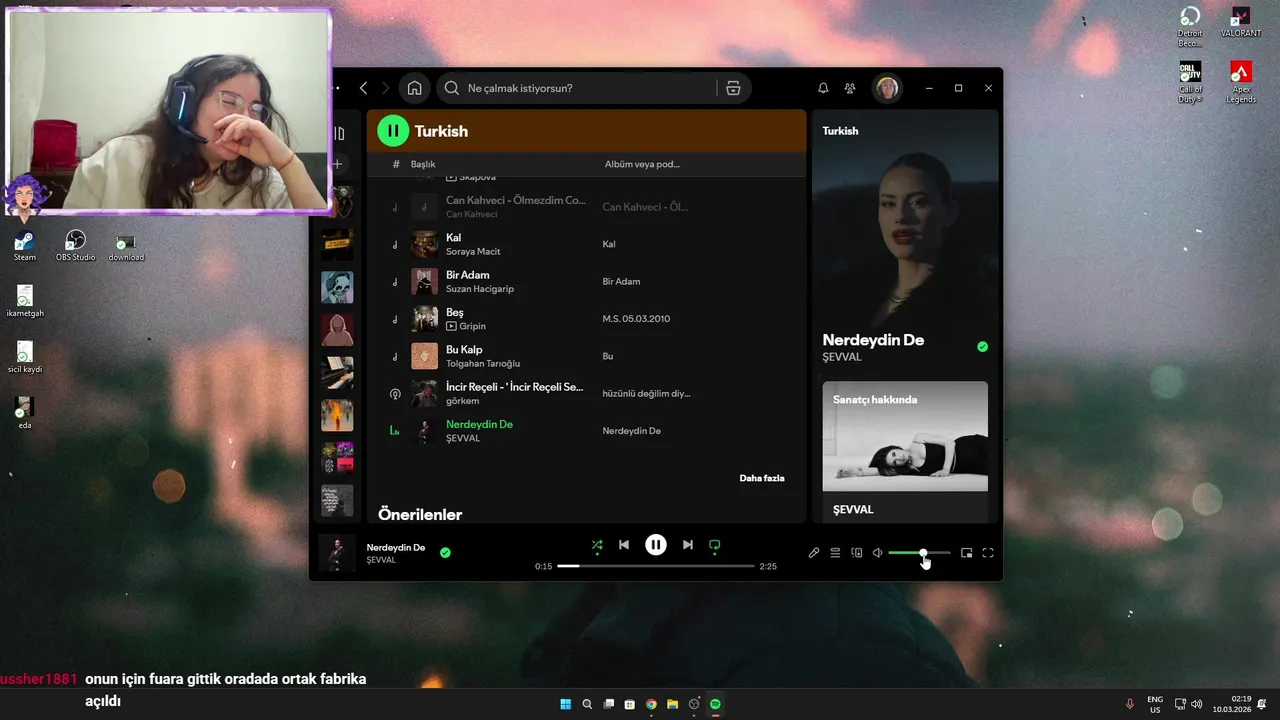Image resolution: width=1280 pixels, height=720 pixels.
Task: Open Spotify notifications bell
Action: (x=823, y=88)
